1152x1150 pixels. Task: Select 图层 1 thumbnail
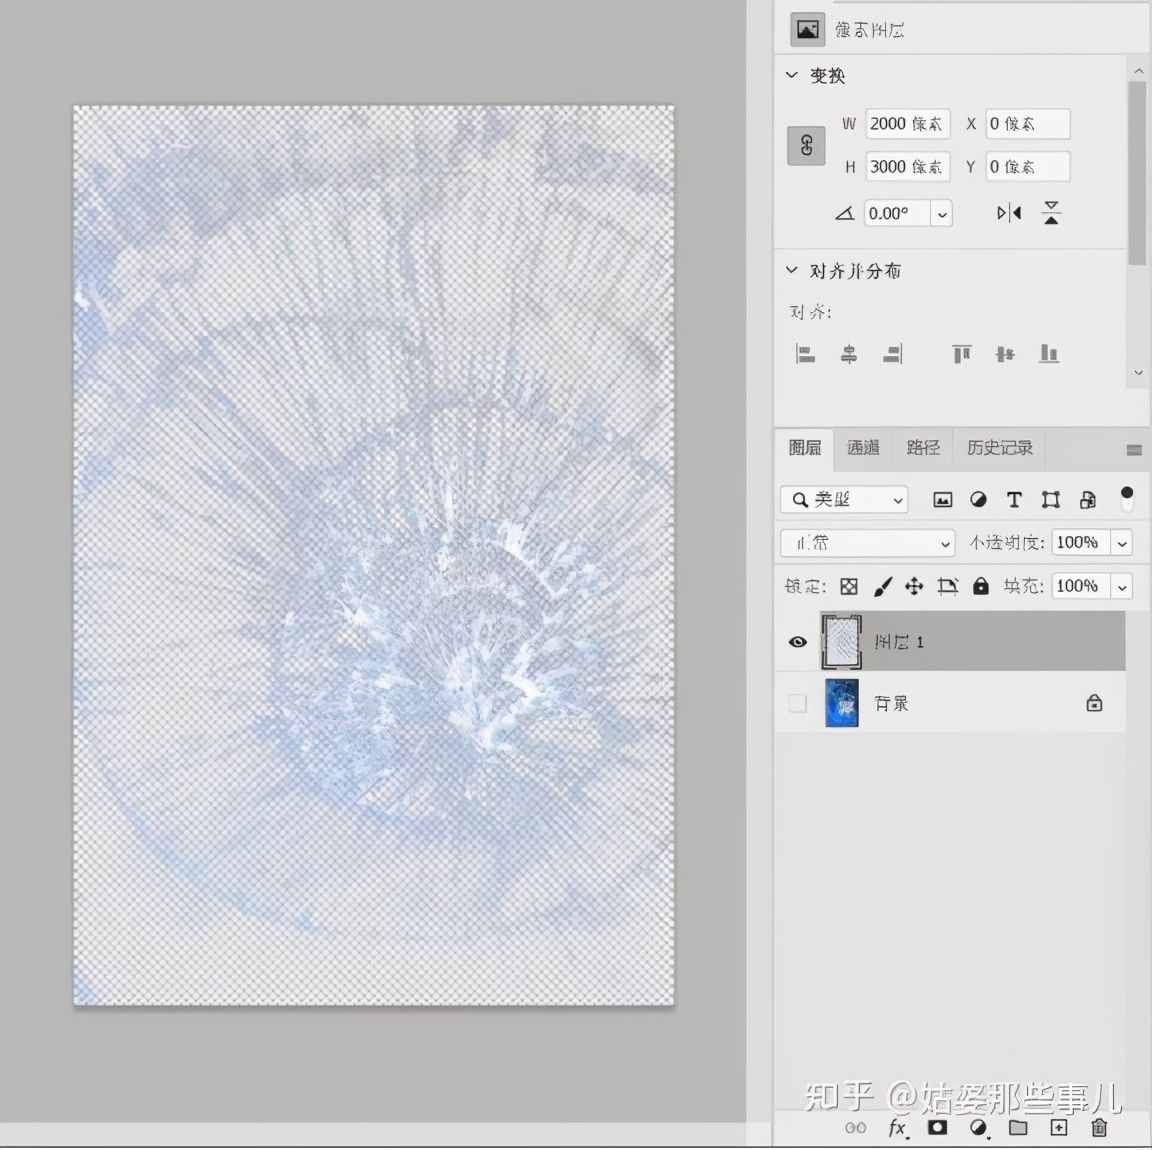[x=841, y=641]
